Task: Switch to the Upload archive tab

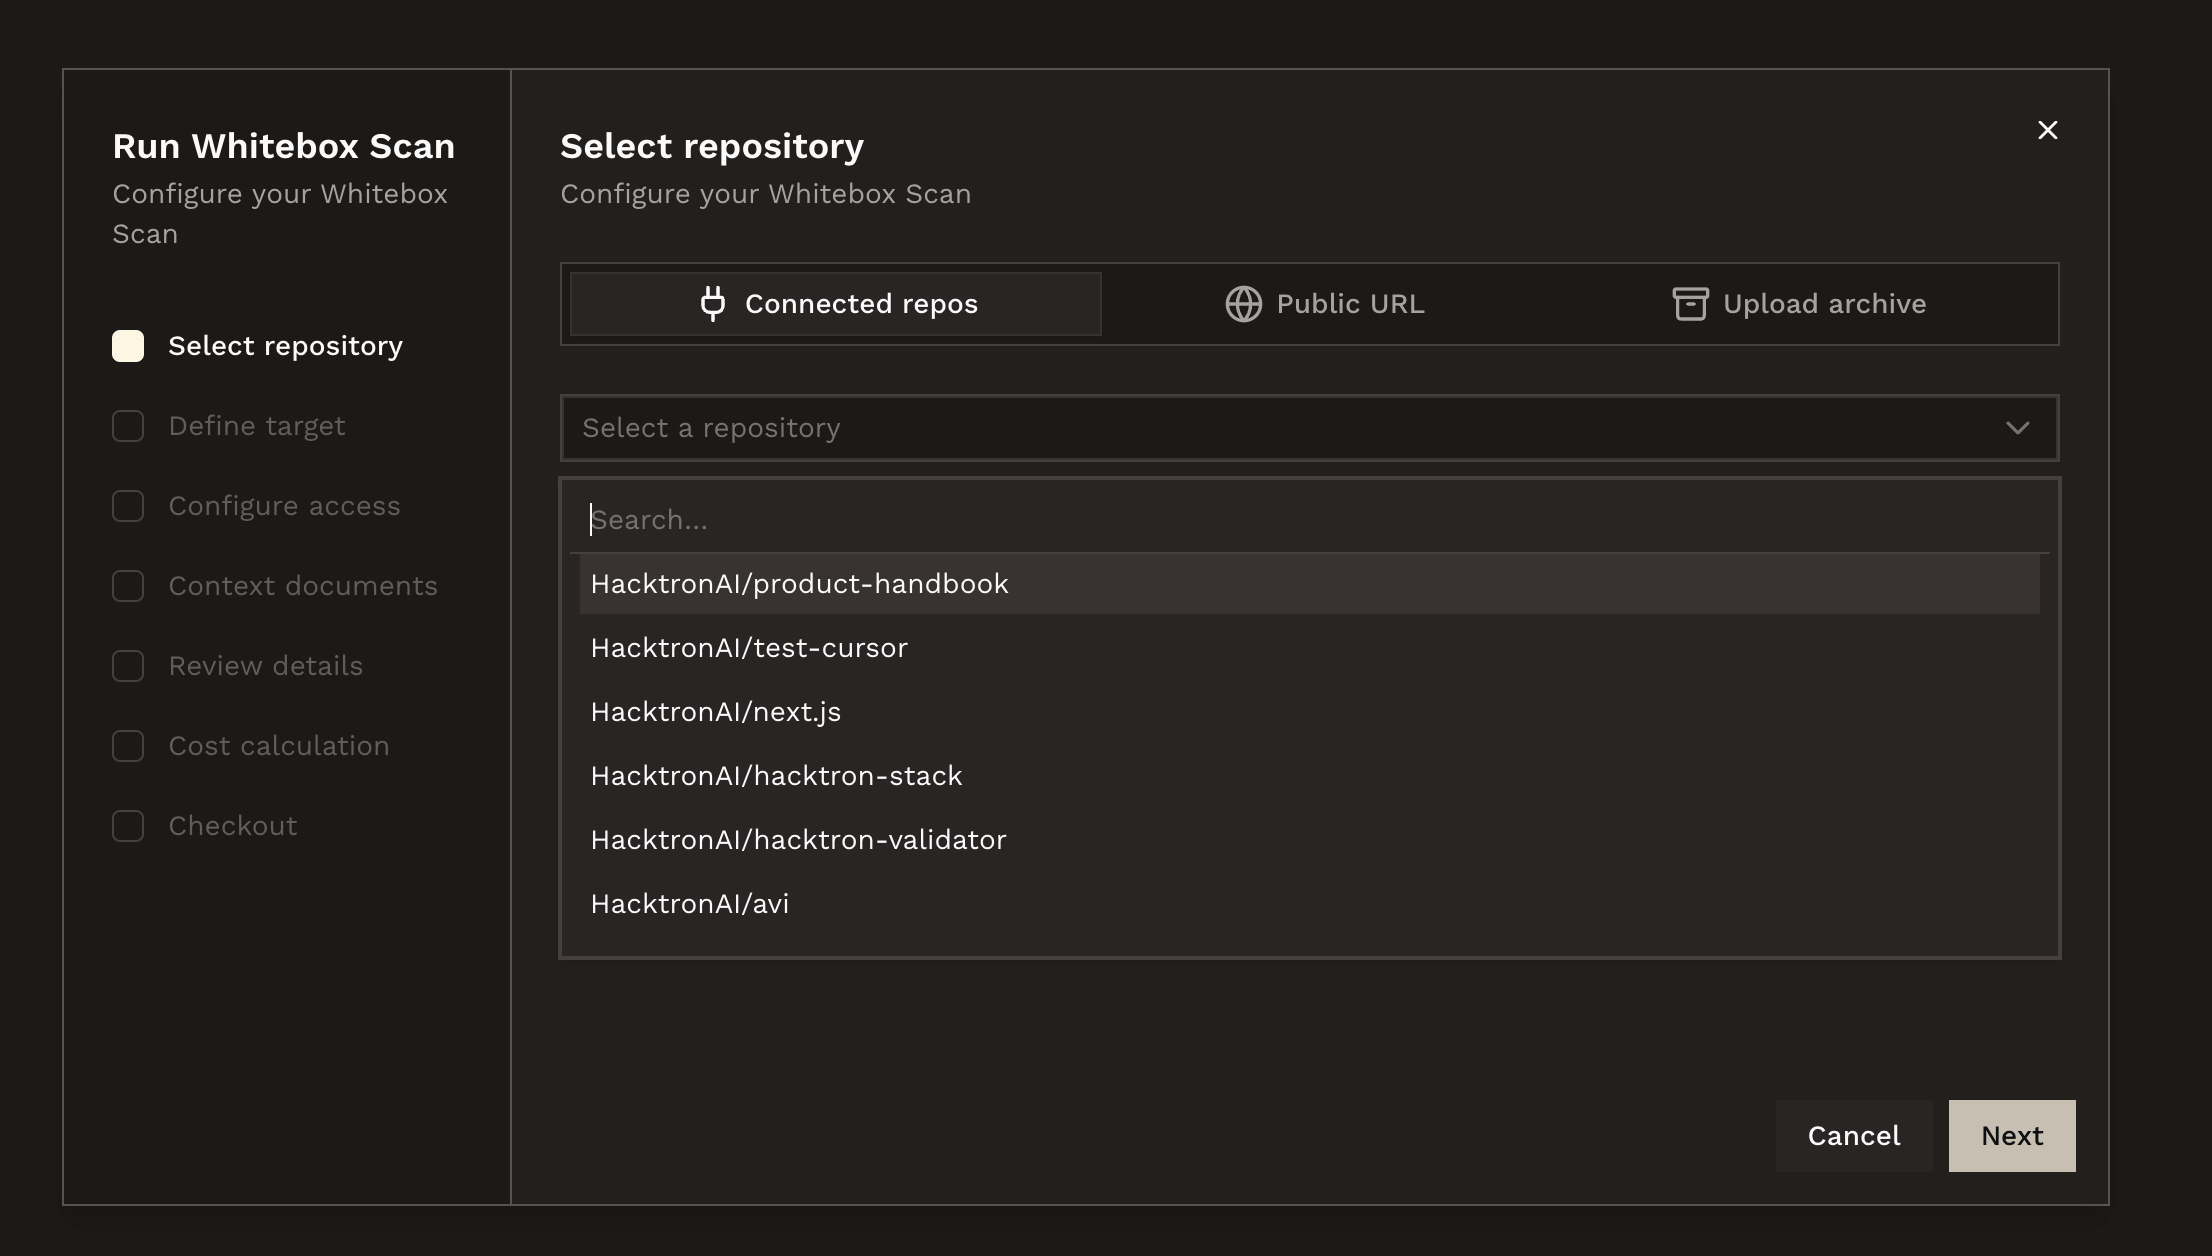Action: pyautogui.click(x=1799, y=304)
